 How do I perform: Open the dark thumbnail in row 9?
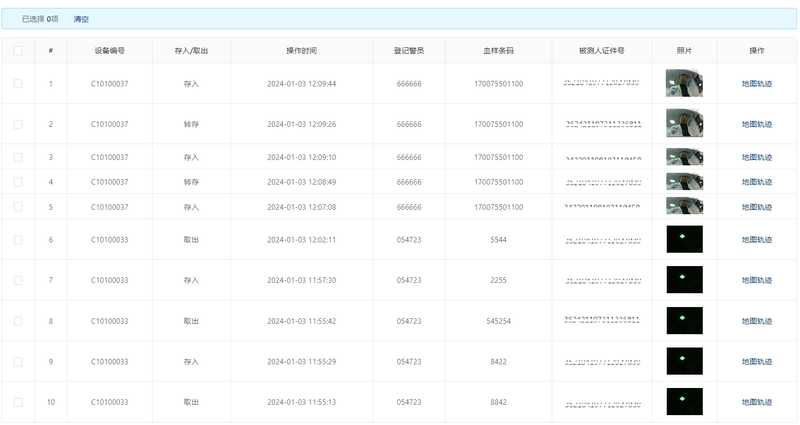[684, 361]
